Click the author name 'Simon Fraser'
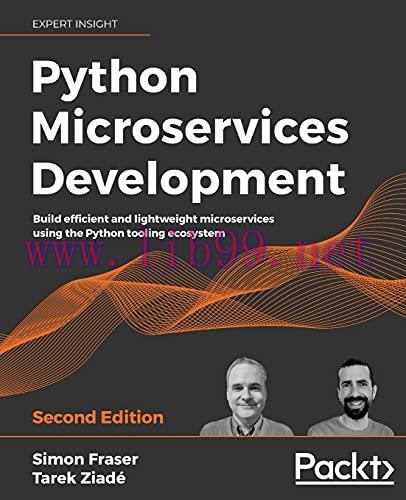This screenshot has width=406, height=500. (85, 460)
